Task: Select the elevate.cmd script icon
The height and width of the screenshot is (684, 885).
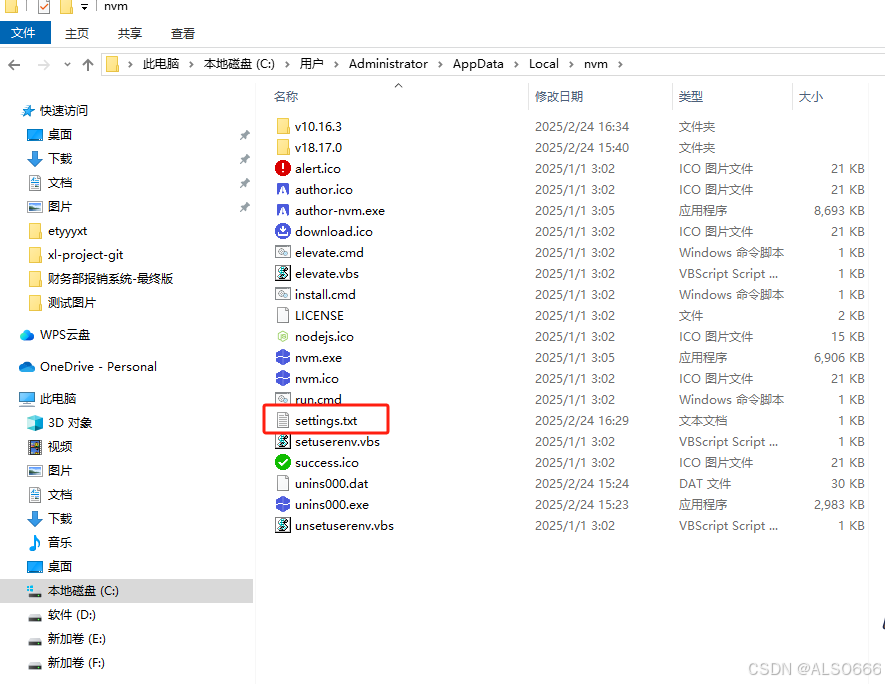Action: (283, 252)
